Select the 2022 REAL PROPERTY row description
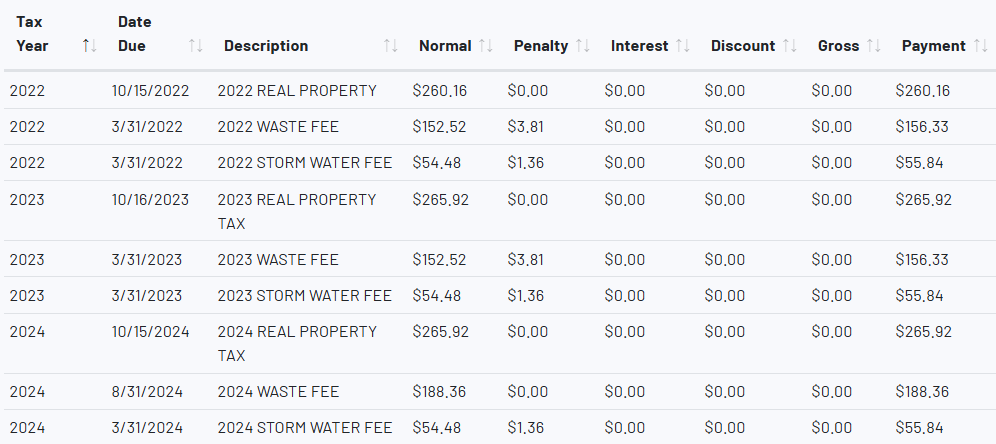The height and width of the screenshot is (444, 996). click(x=297, y=91)
